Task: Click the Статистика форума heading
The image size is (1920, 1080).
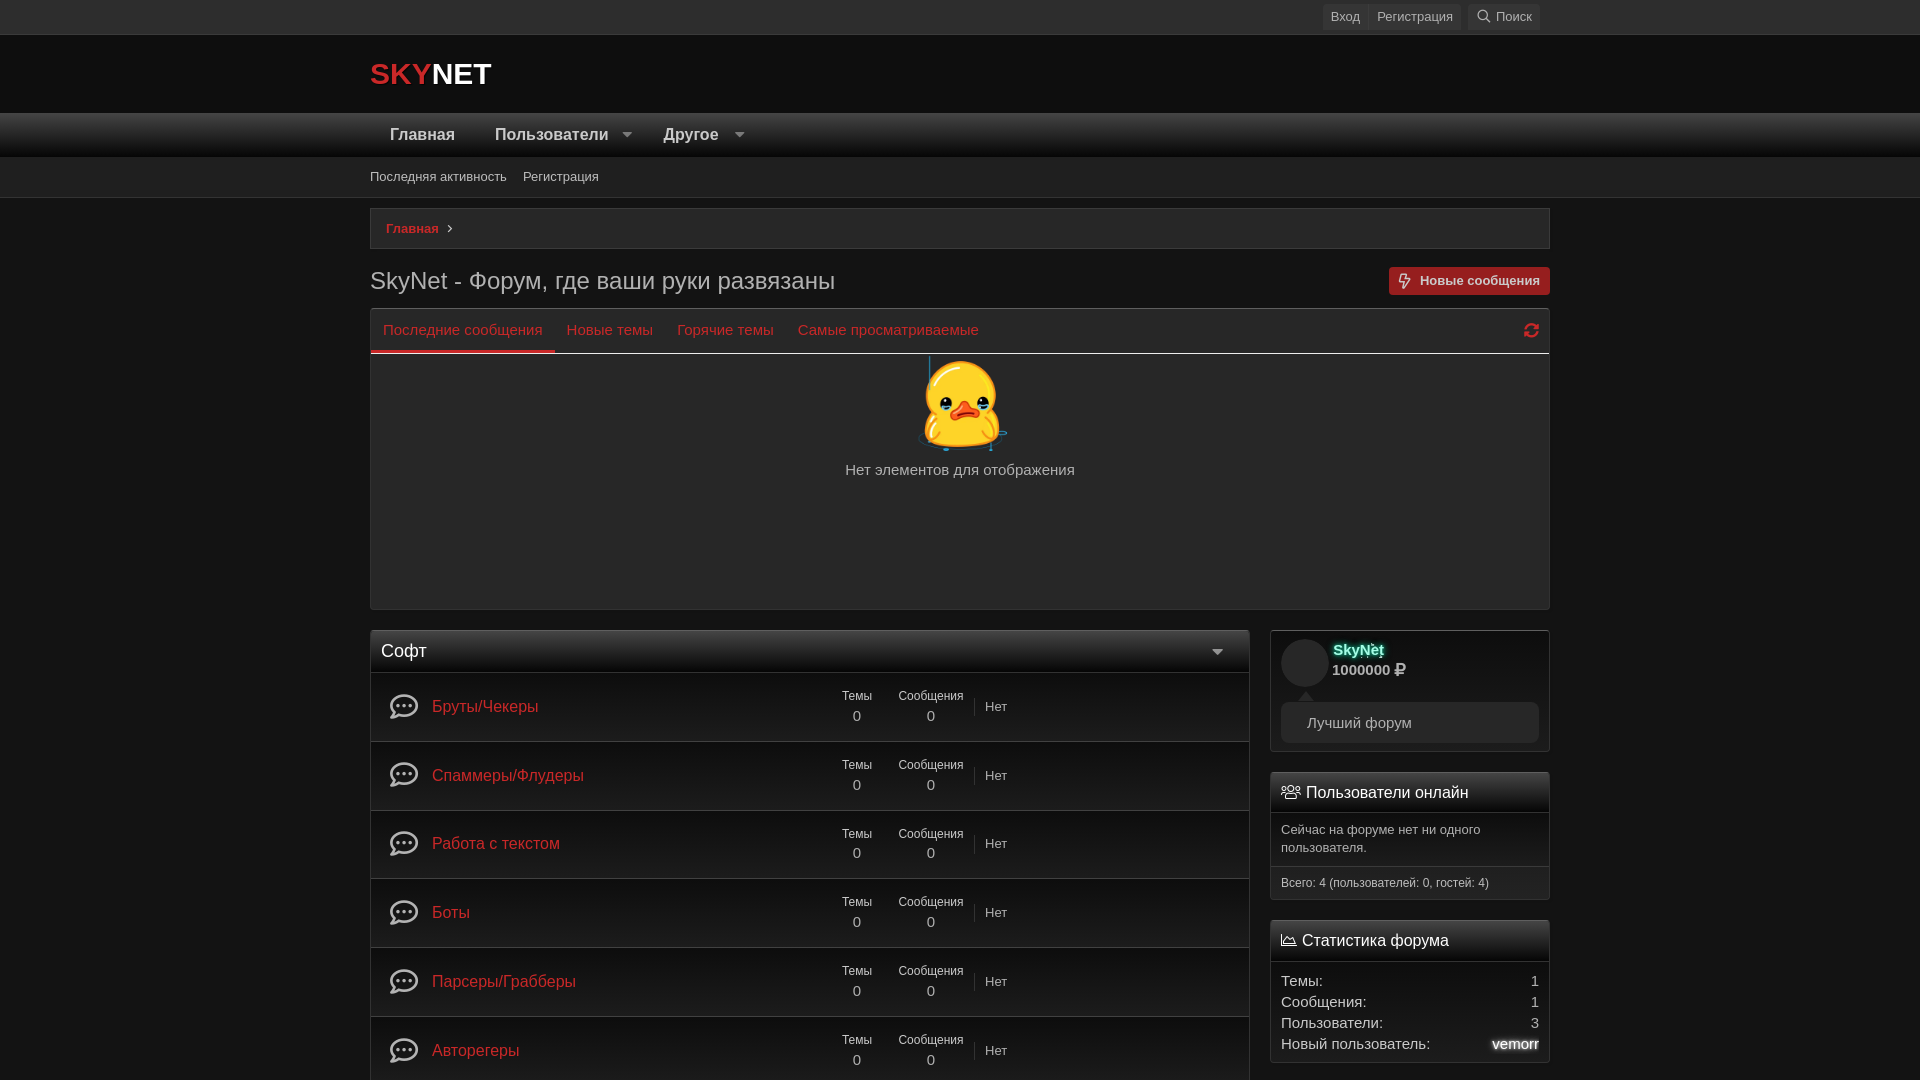Action: [x=1375, y=940]
